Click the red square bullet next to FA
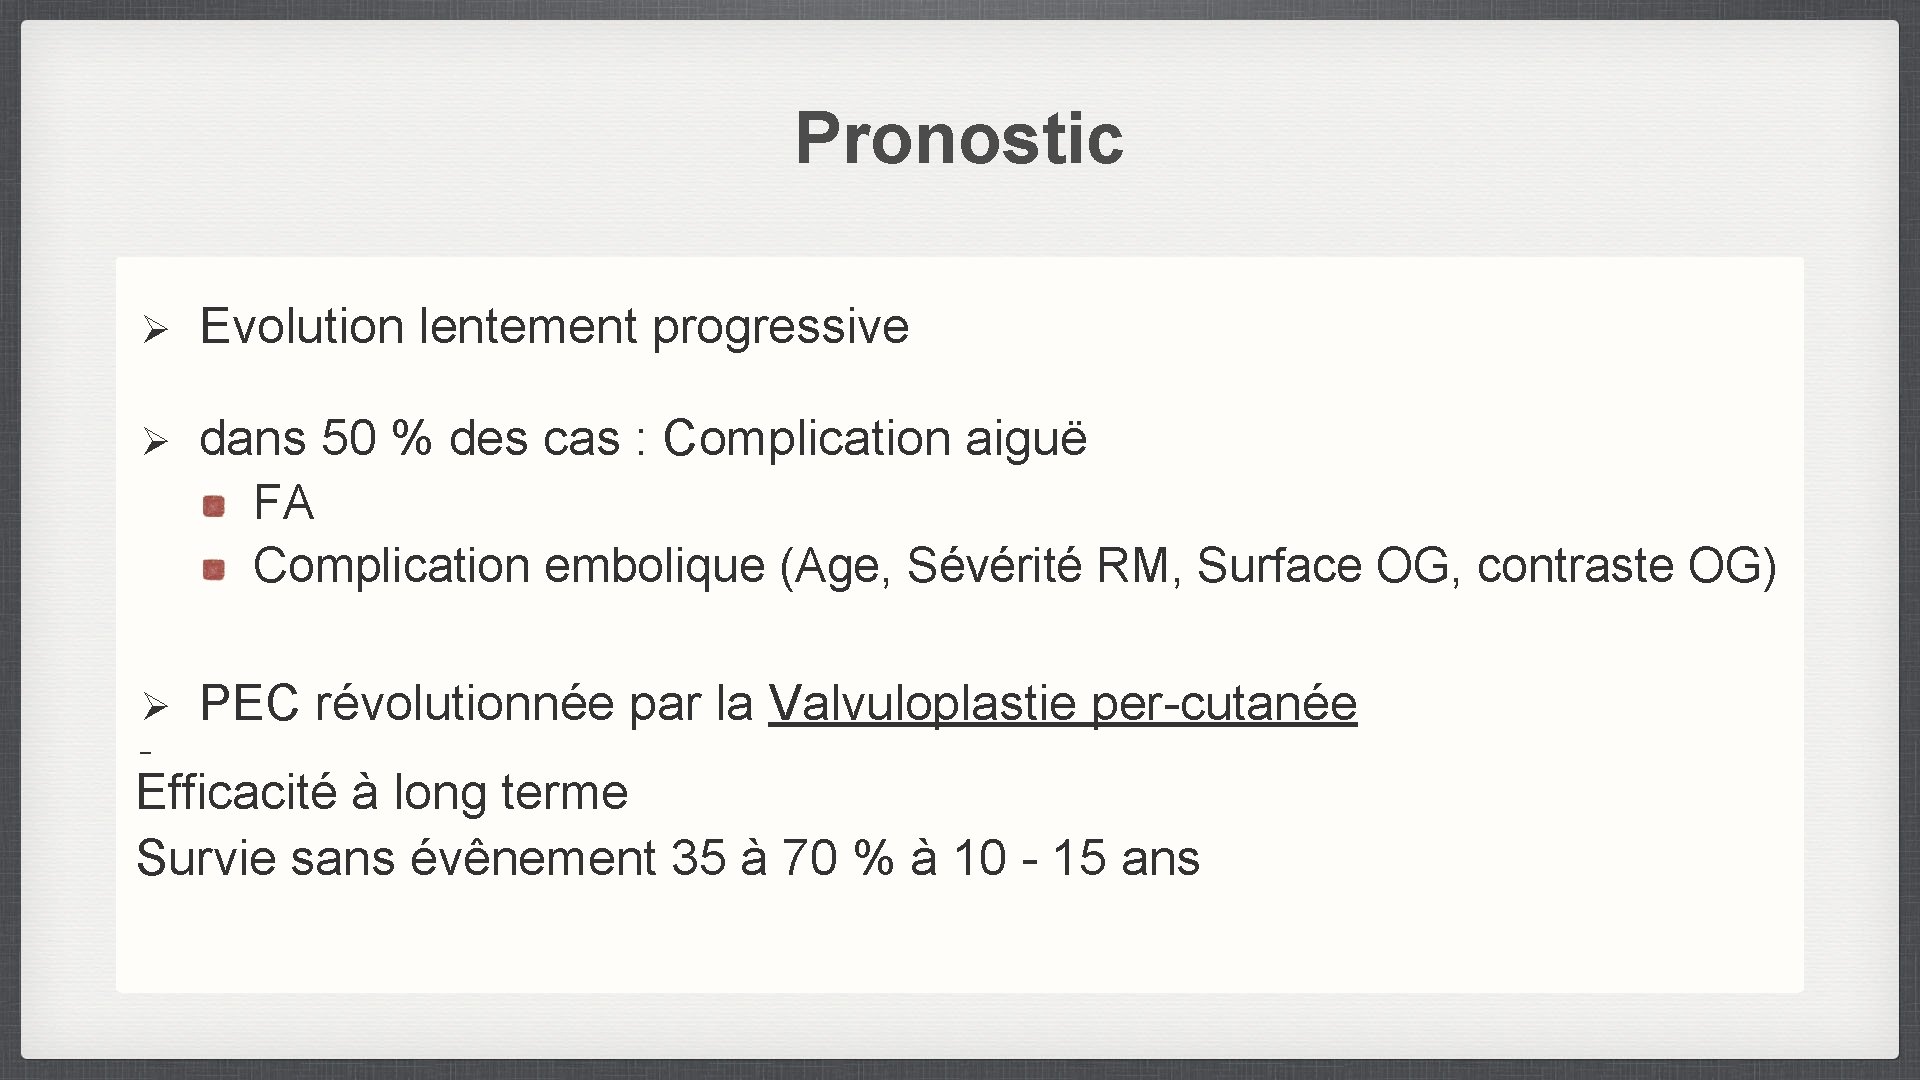This screenshot has width=1920, height=1080. pyautogui.click(x=213, y=506)
